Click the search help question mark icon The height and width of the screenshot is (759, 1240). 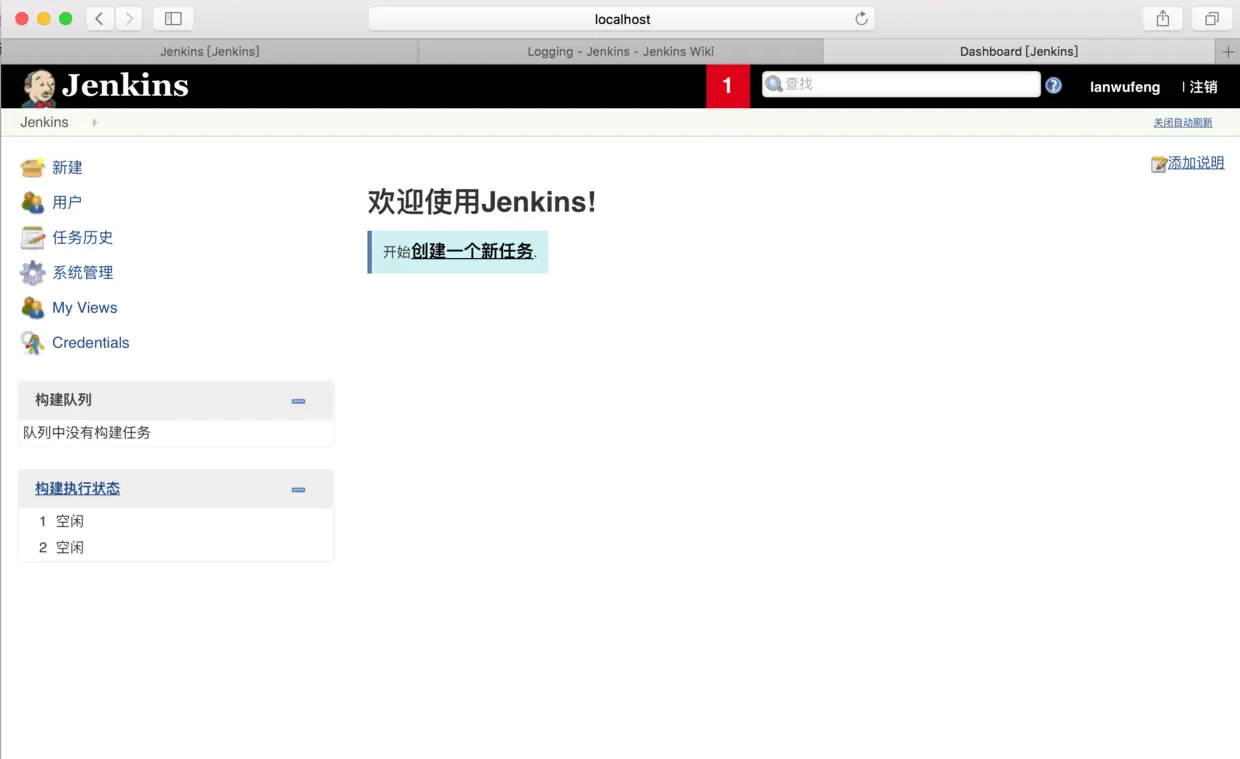[x=1053, y=85]
